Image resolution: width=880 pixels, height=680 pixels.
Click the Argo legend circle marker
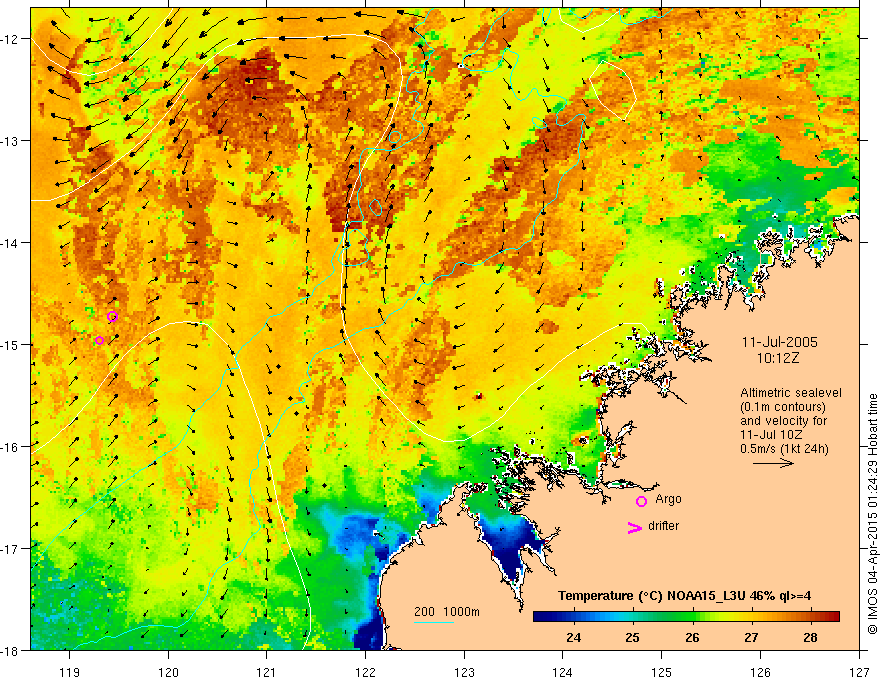pyautogui.click(x=641, y=501)
